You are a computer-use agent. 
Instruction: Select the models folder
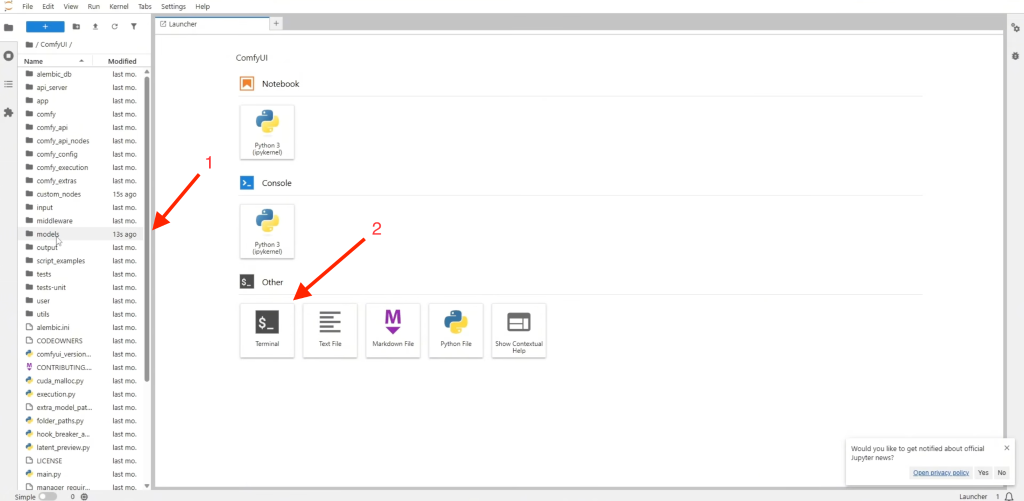pos(81,234)
